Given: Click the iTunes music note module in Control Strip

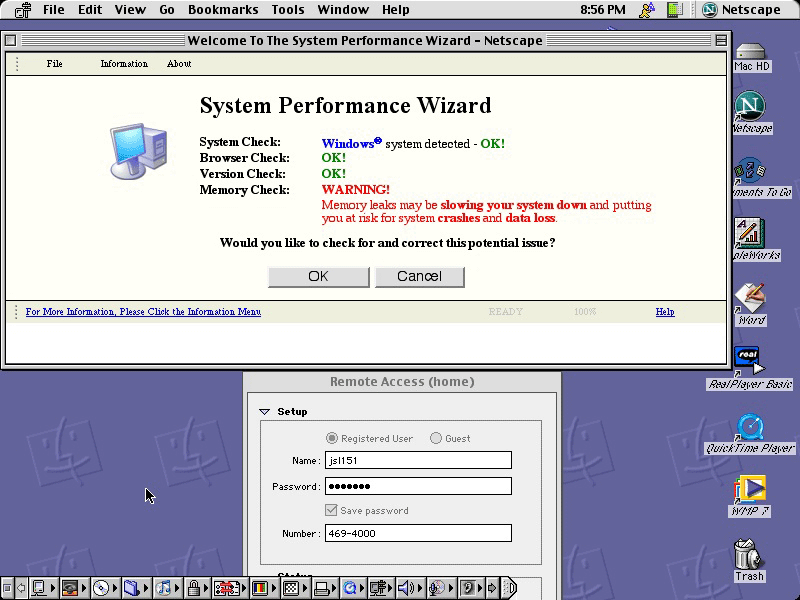Looking at the screenshot, I should (x=163, y=588).
